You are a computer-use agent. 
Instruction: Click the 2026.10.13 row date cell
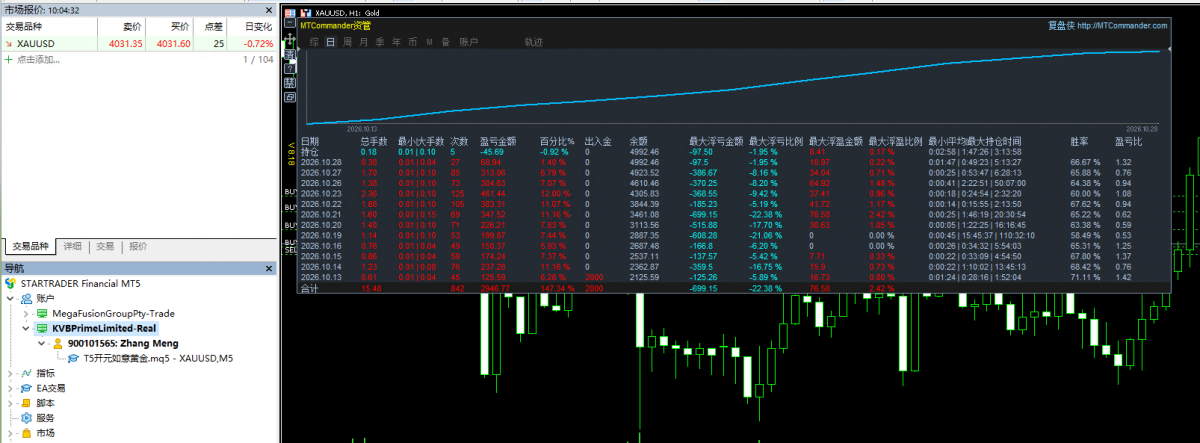click(322, 277)
